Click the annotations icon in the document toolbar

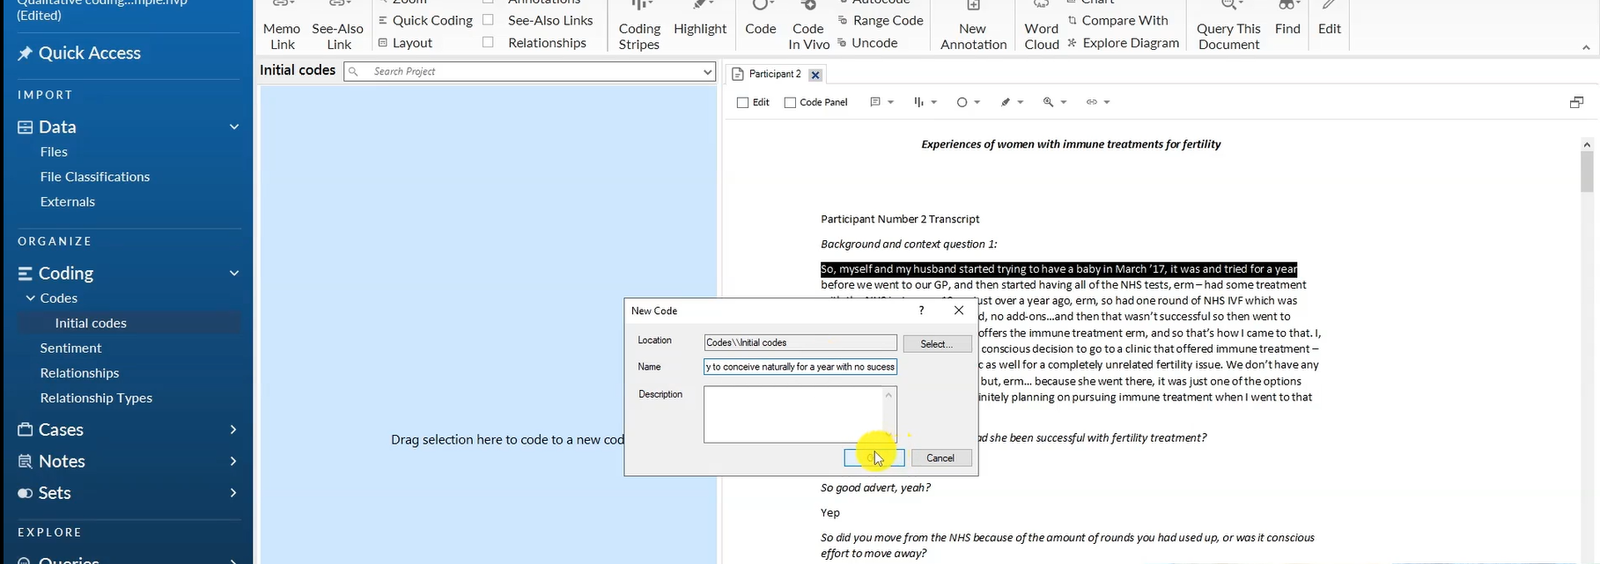pos(875,102)
